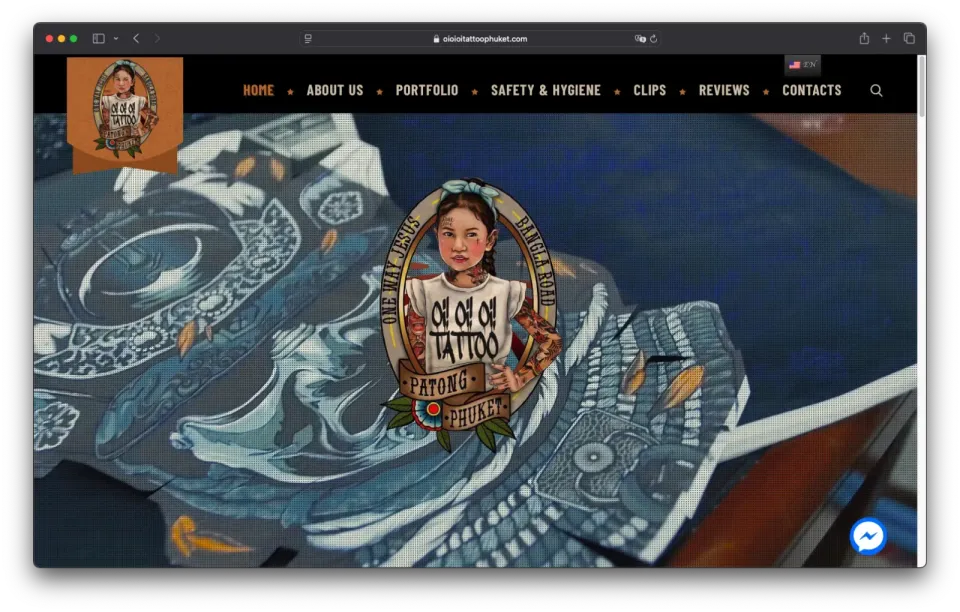960x612 pixels.
Task: Open the page reader icon in address bar
Action: click(x=308, y=39)
